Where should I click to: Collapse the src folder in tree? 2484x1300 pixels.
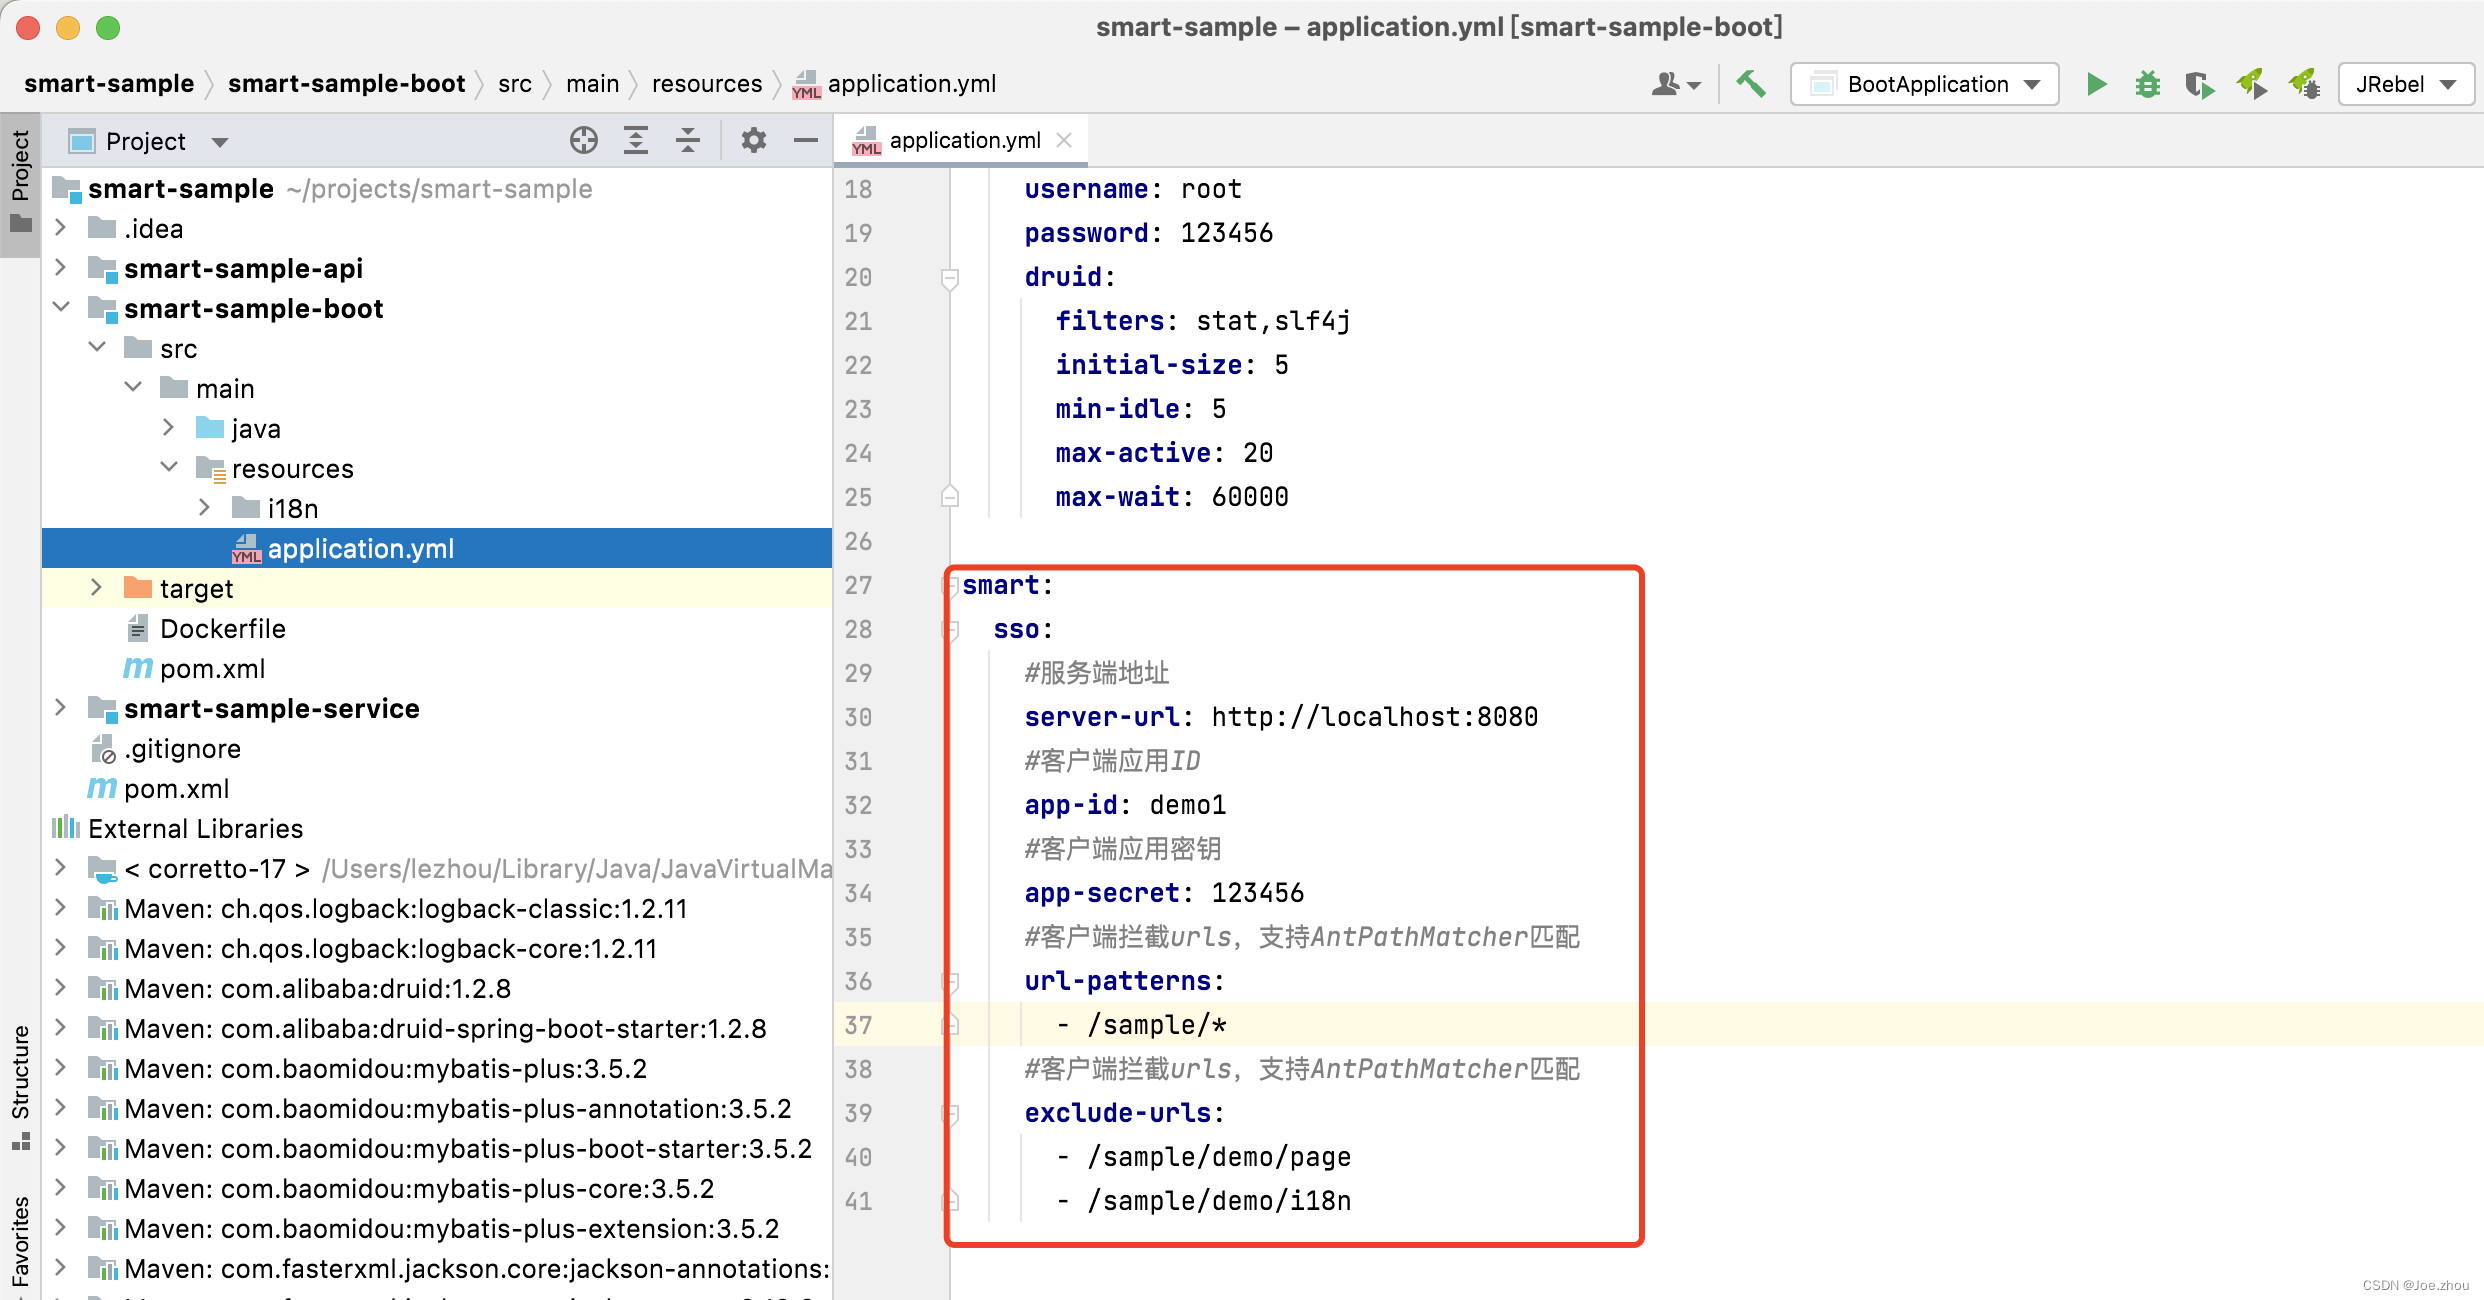tap(97, 348)
